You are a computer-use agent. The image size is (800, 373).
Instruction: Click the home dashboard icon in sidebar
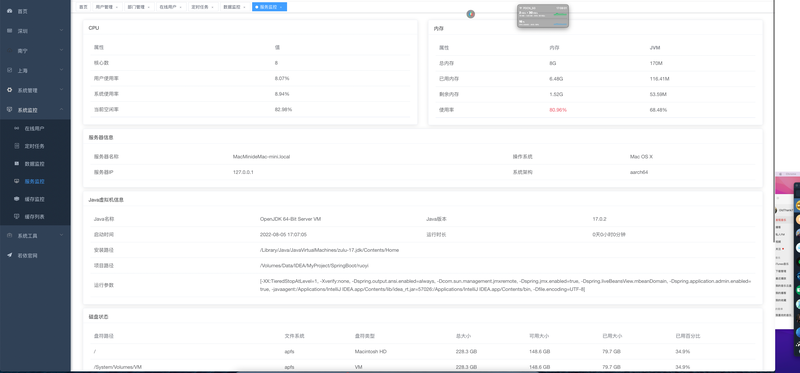pyautogui.click(x=10, y=11)
